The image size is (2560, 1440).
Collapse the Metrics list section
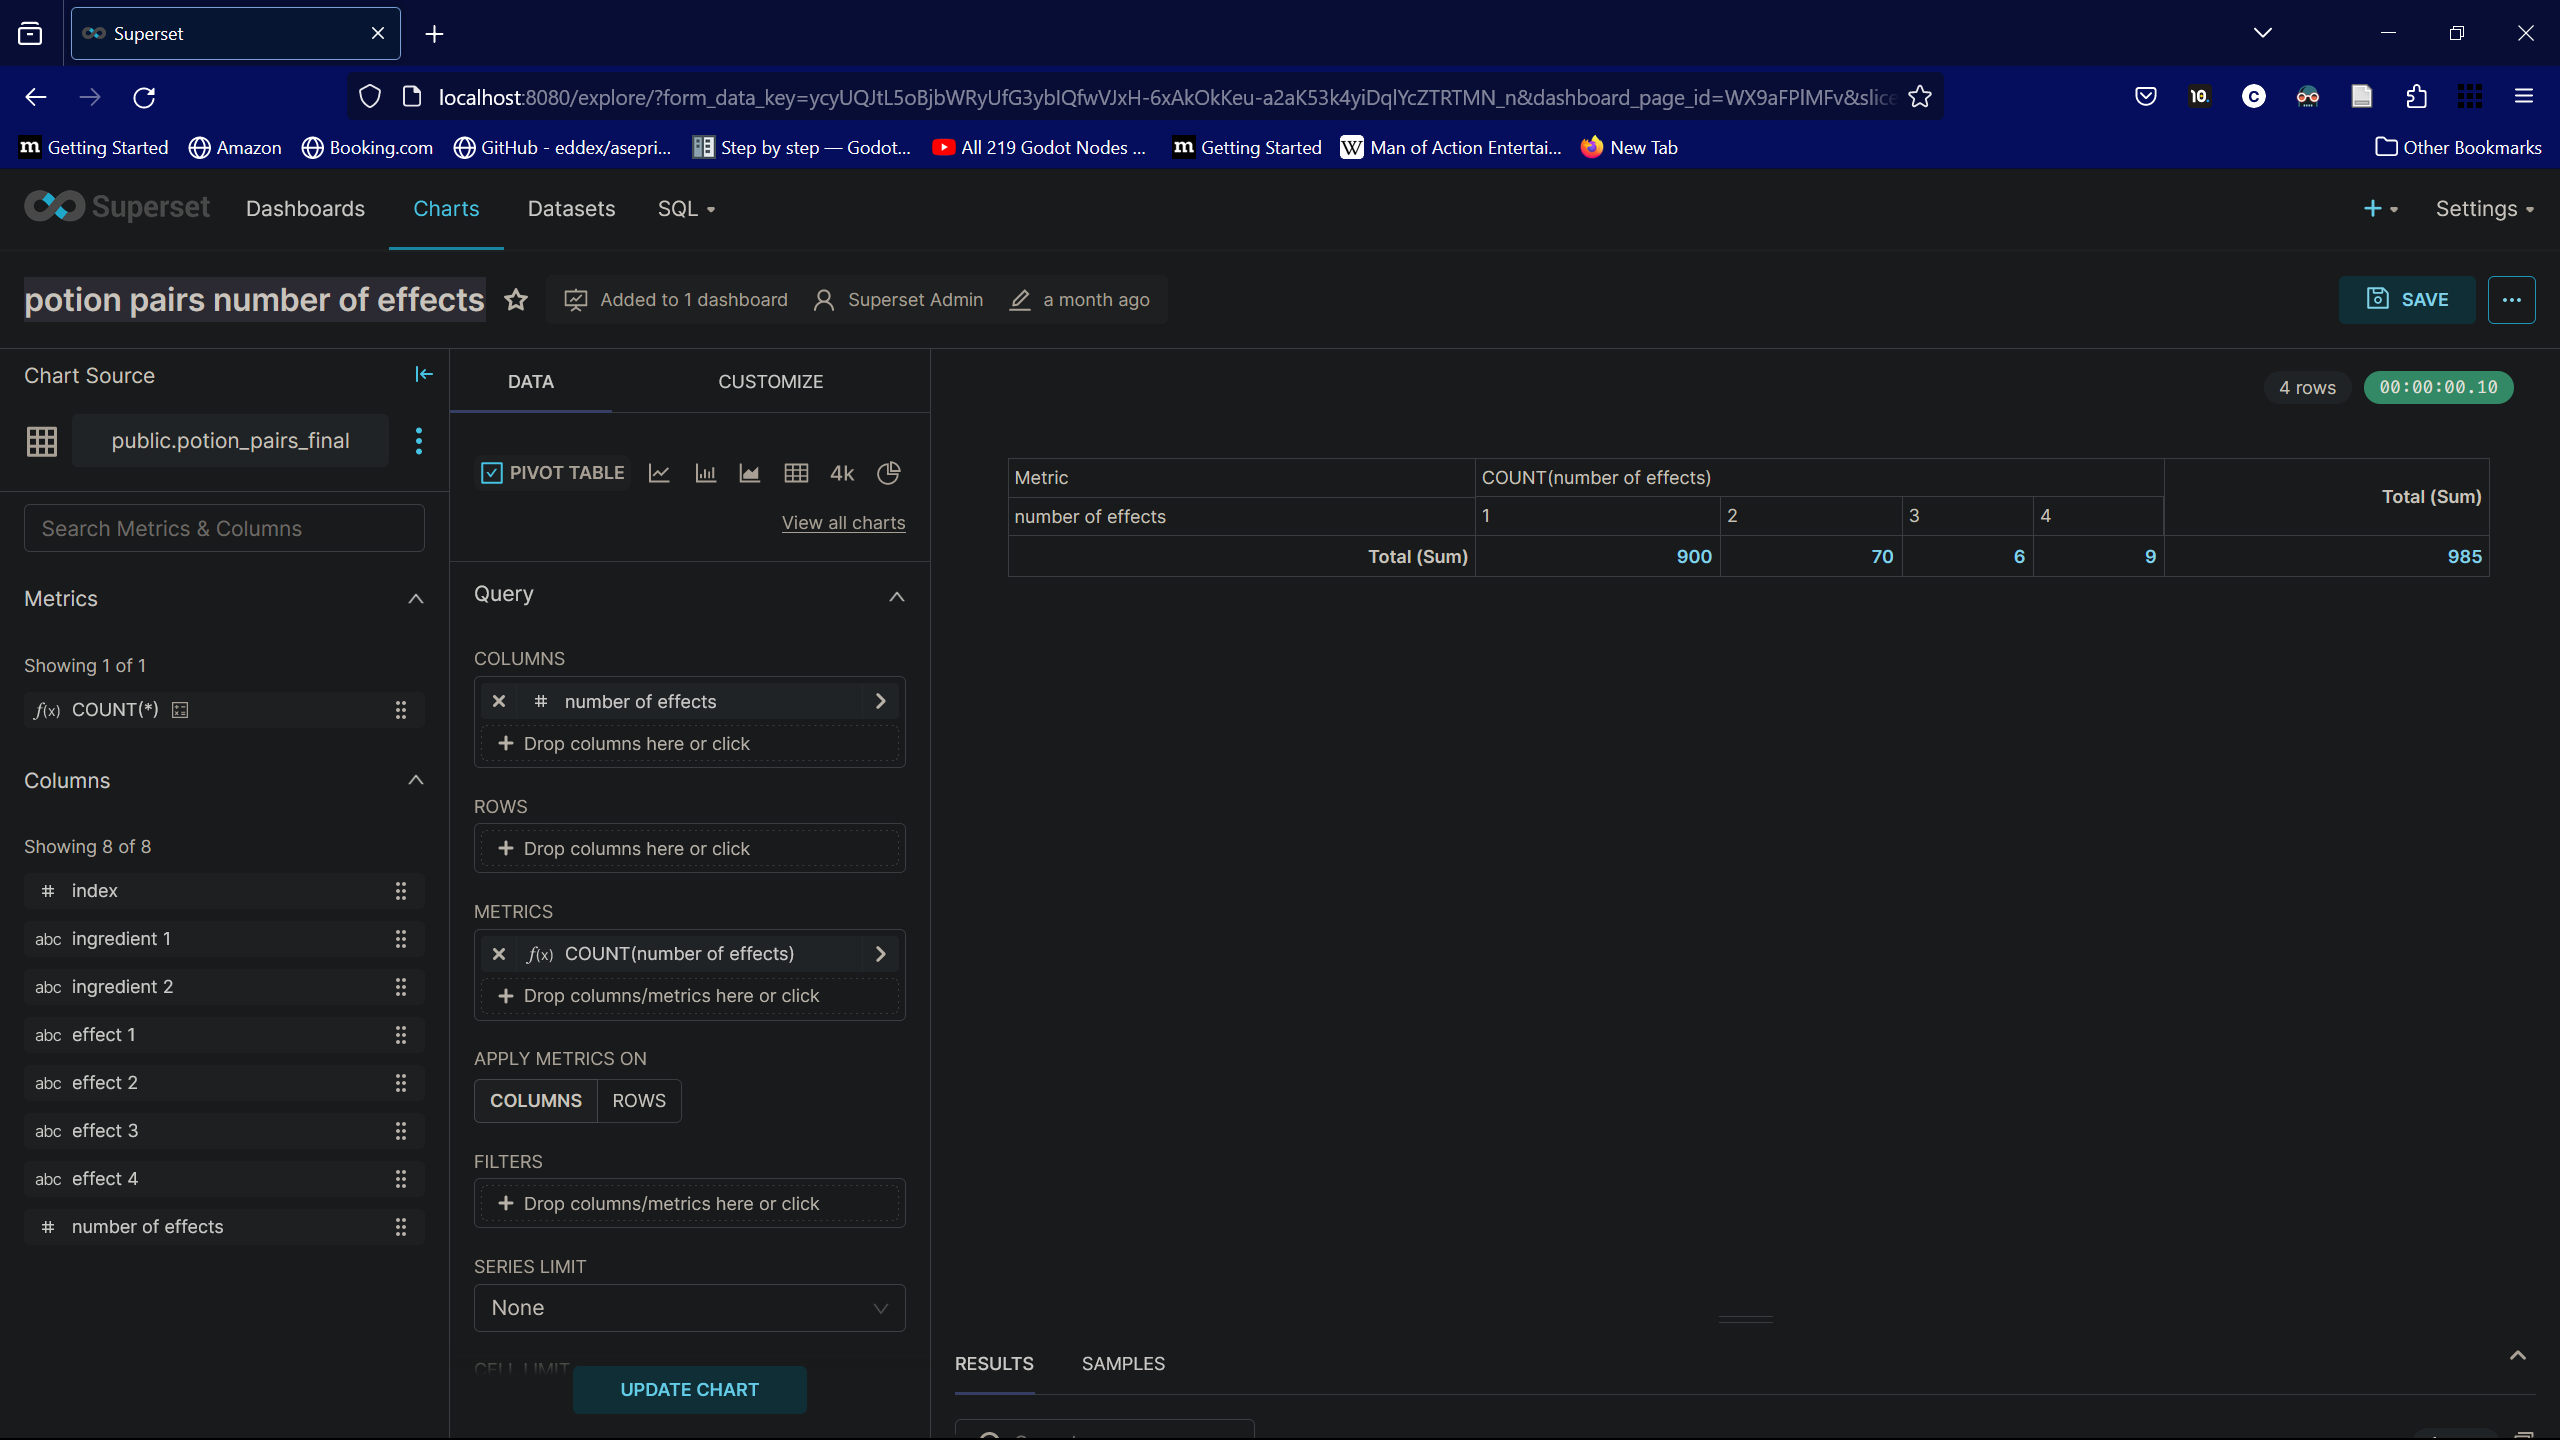click(416, 599)
